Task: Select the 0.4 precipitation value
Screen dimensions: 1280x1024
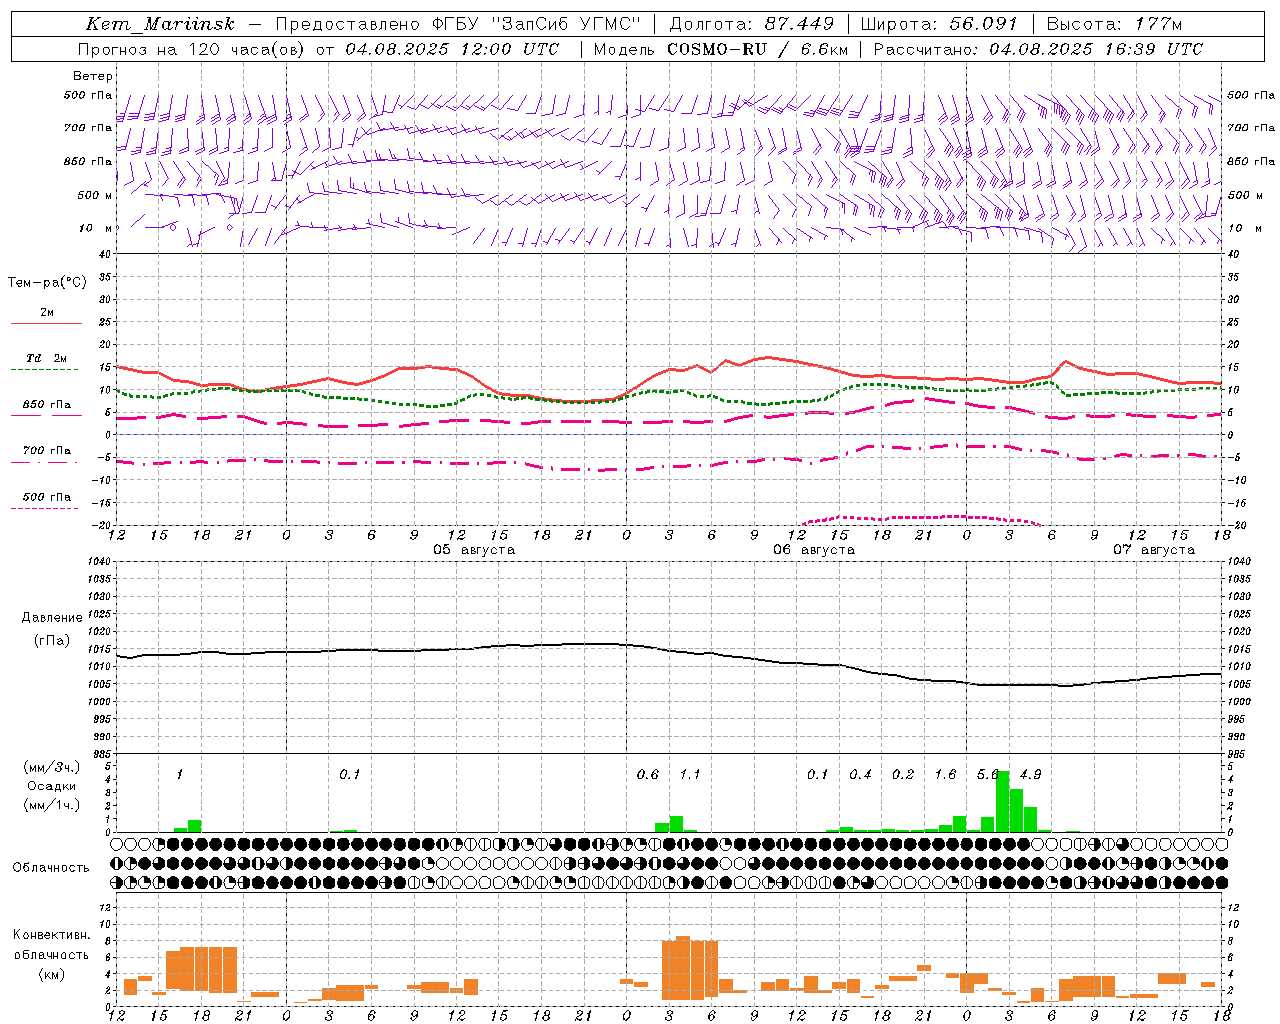Action: click(860, 775)
